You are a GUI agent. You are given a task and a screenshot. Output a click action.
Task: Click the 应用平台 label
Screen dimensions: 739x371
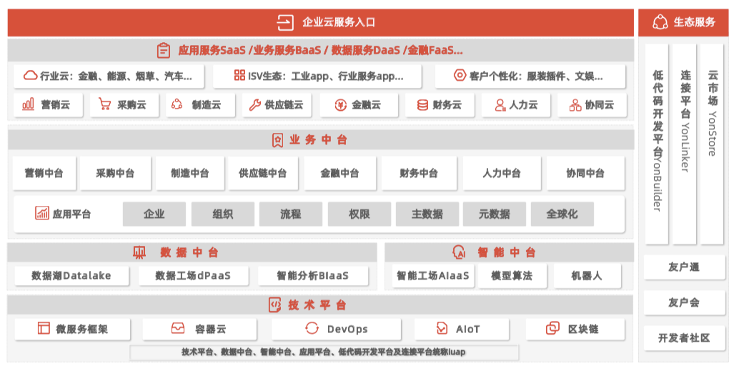(72, 214)
